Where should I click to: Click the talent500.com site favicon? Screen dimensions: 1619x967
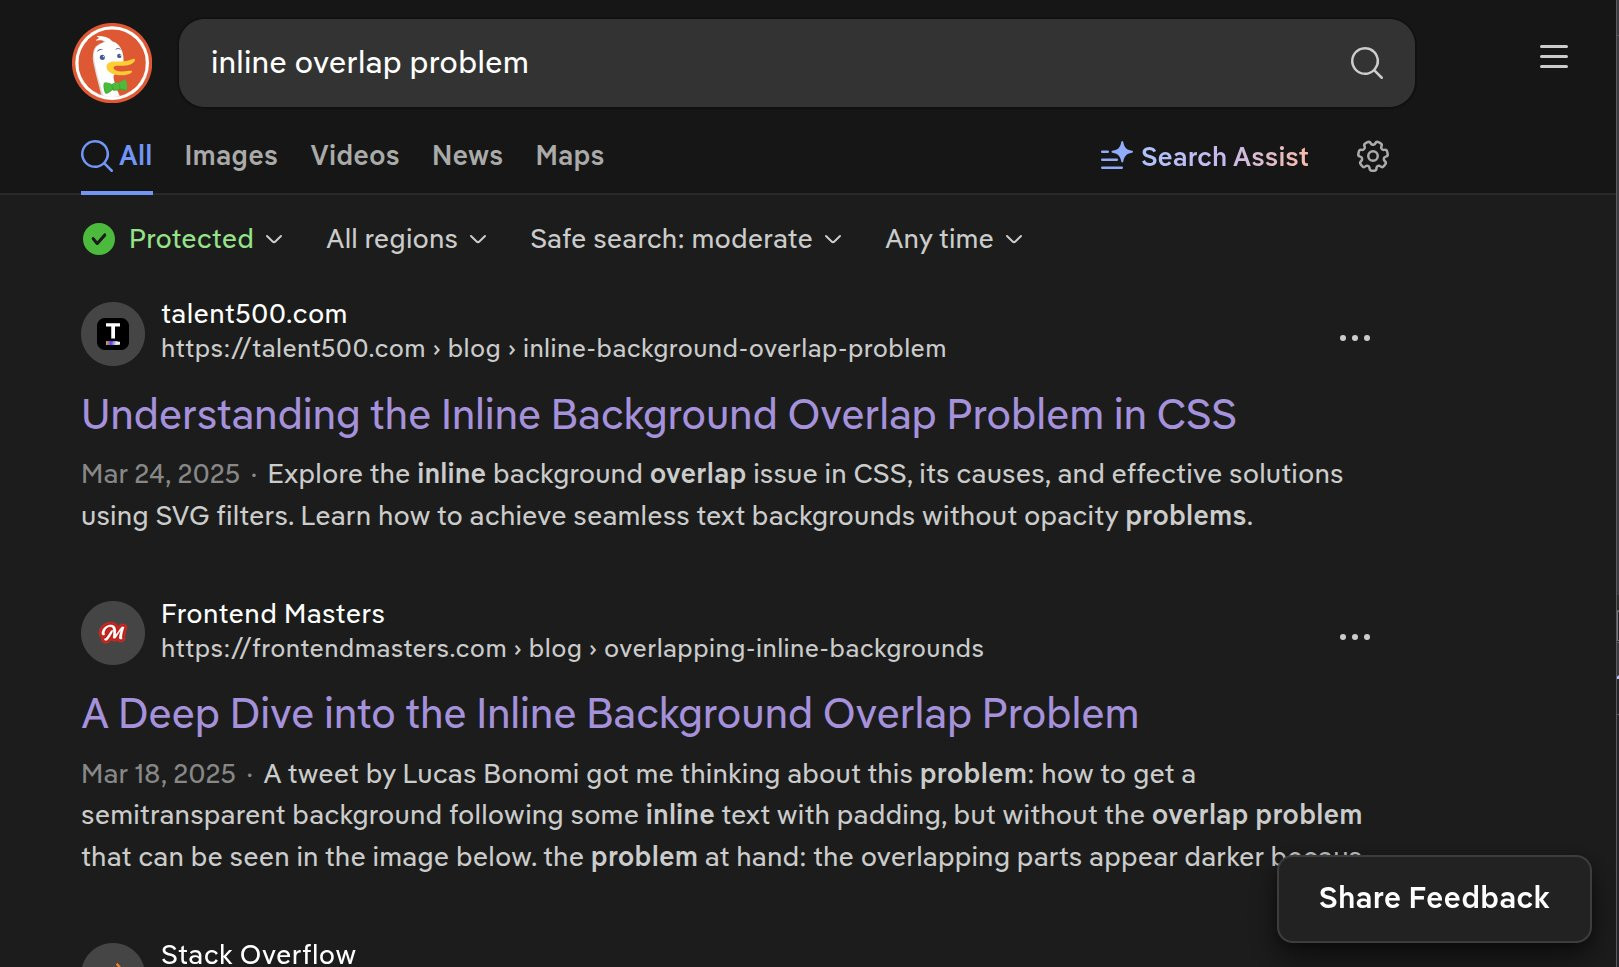(x=112, y=333)
